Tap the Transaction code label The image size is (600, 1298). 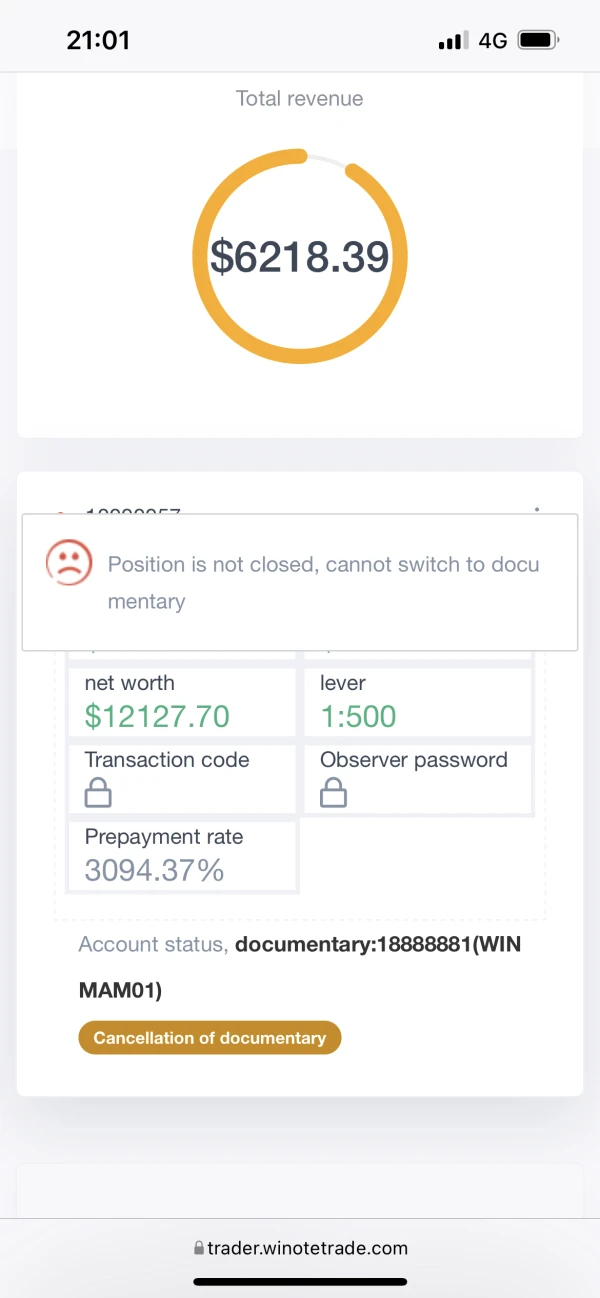click(167, 760)
